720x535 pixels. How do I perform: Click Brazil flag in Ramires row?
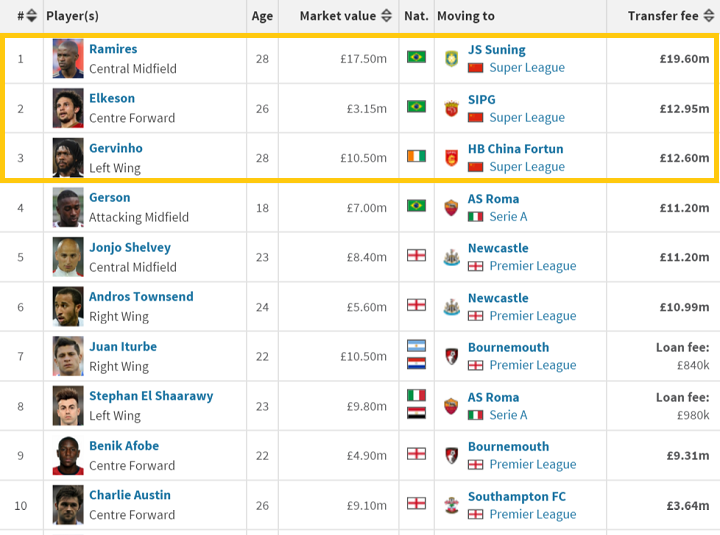click(x=416, y=57)
